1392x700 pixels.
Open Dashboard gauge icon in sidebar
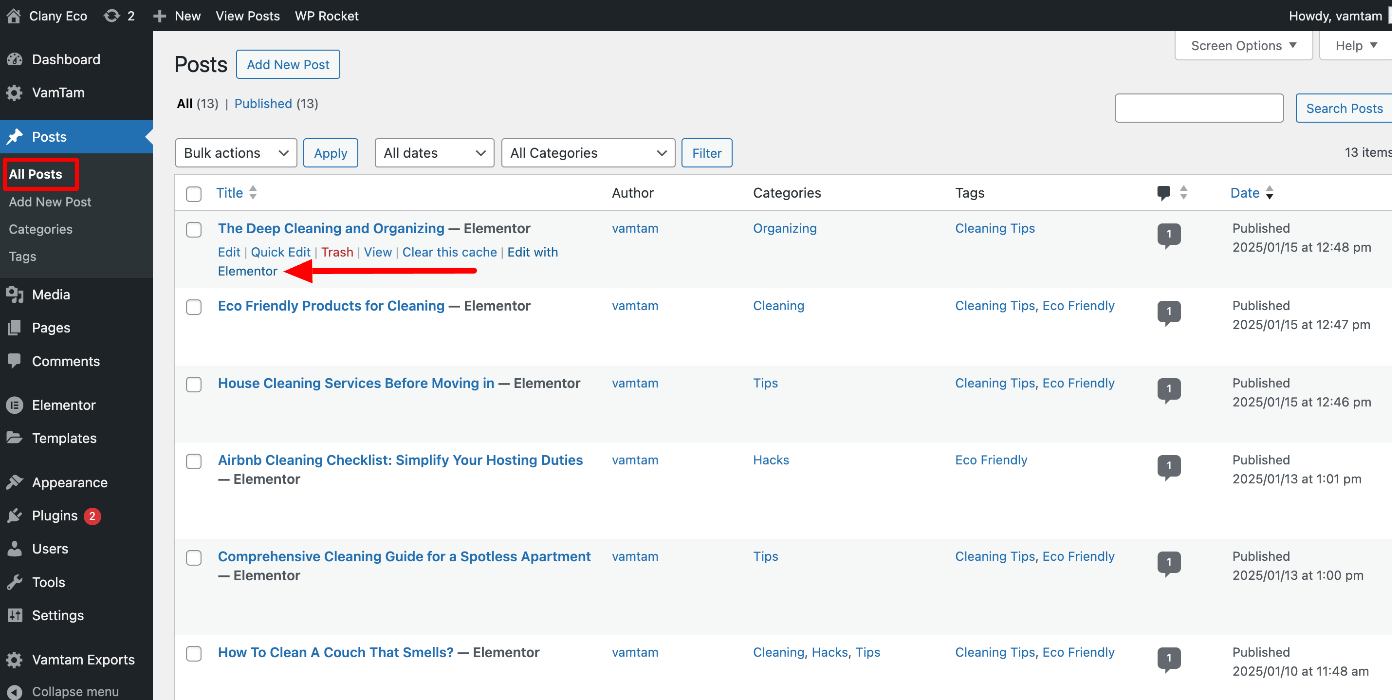point(14,60)
